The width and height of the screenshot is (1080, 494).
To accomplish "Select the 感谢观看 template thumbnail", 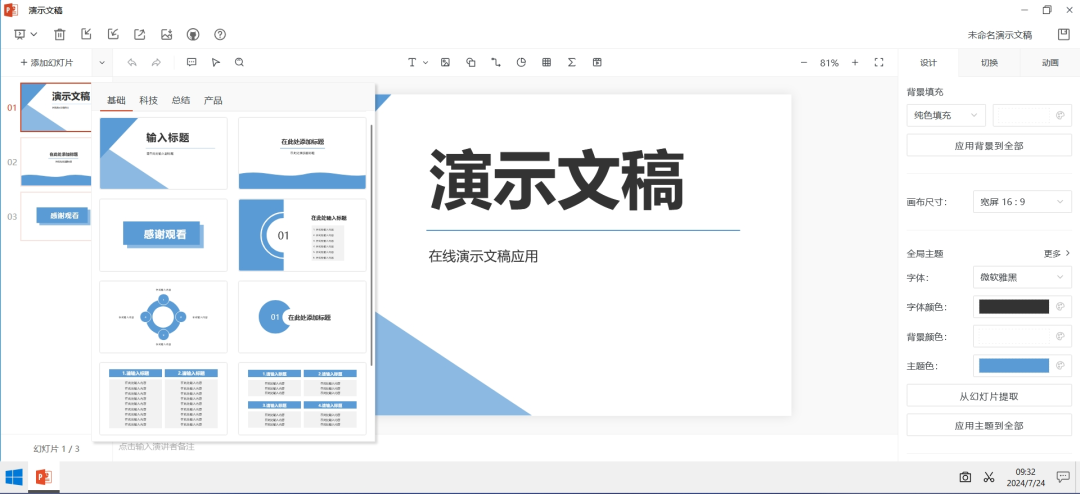I will [163, 235].
